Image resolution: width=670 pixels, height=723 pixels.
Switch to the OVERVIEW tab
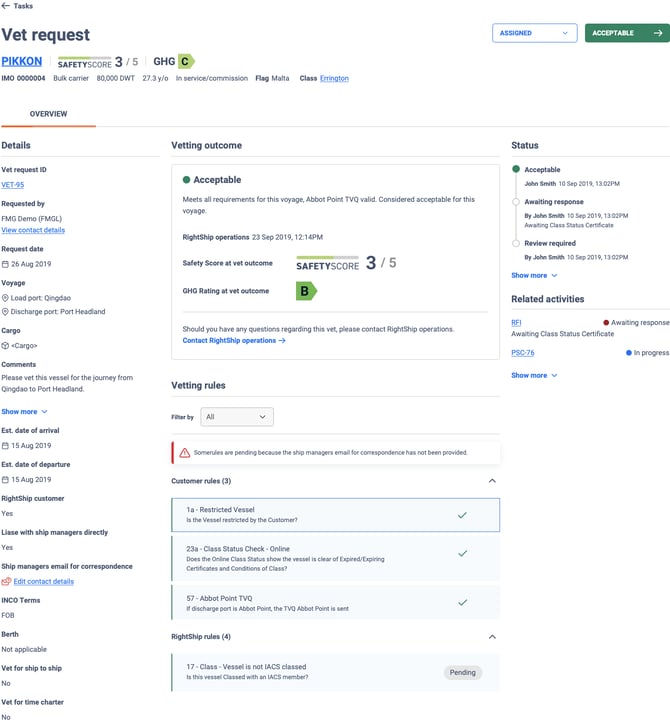click(48, 114)
